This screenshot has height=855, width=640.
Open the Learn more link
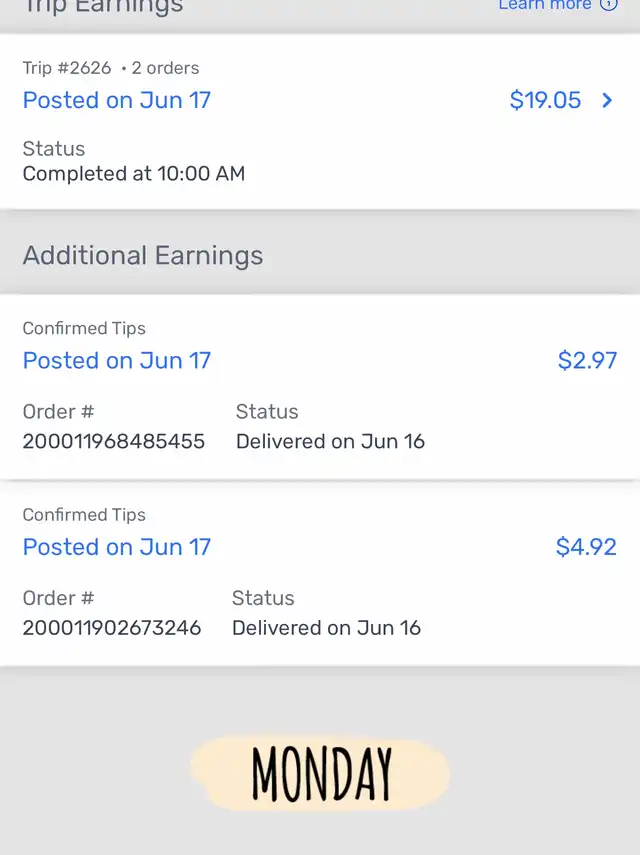(545, 5)
